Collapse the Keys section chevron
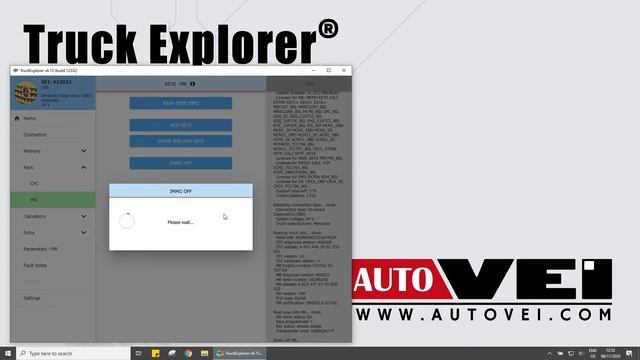640x360 pixels. [83, 167]
